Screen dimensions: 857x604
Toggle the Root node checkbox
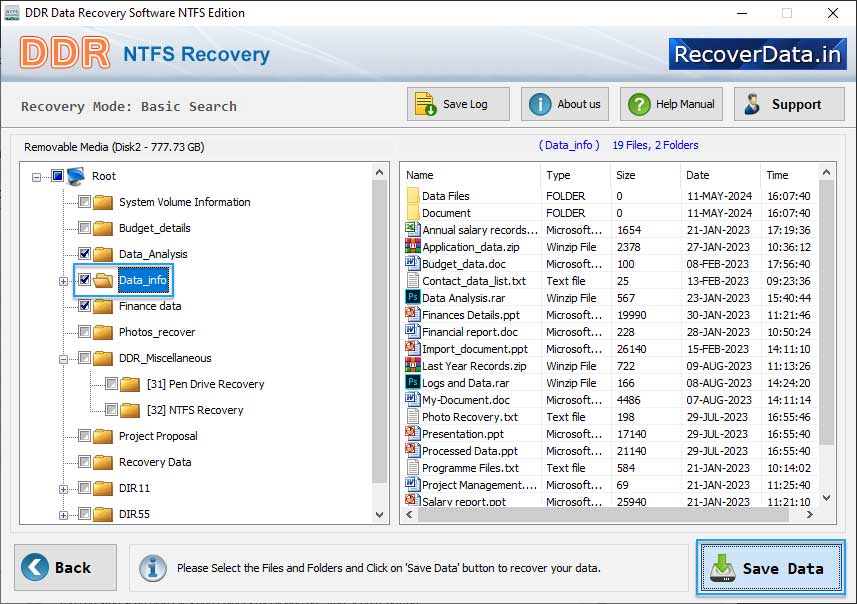[x=57, y=176]
